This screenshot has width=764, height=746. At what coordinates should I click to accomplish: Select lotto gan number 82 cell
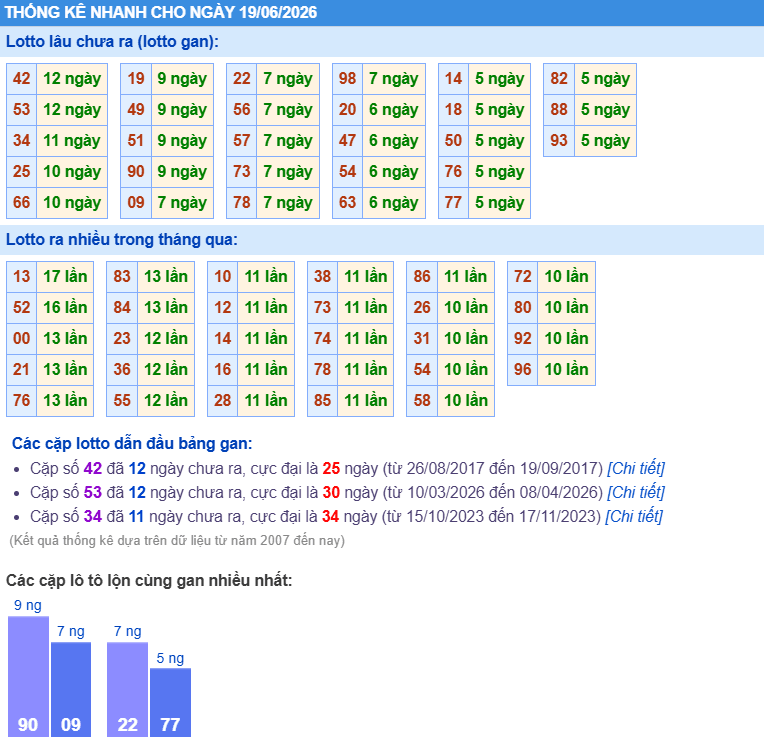(559, 78)
